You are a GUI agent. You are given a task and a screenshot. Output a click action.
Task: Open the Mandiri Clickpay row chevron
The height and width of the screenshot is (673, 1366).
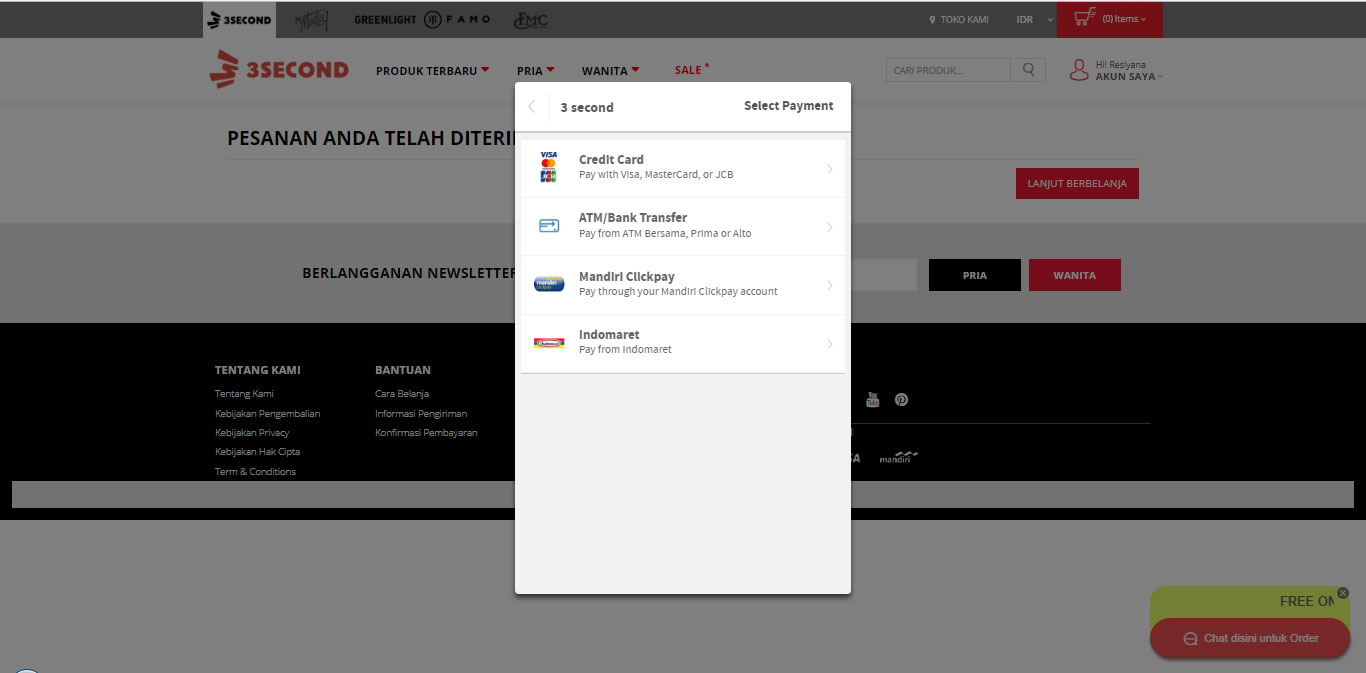tap(830, 285)
